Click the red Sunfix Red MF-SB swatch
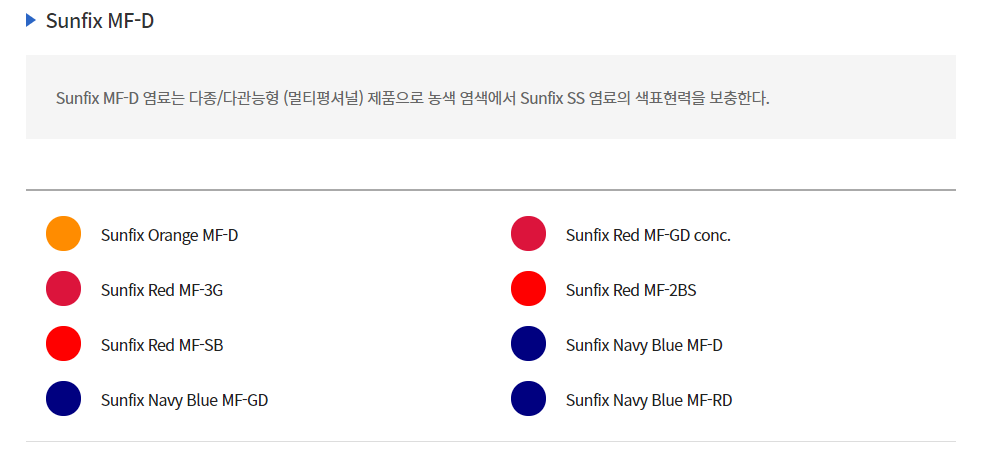Image resolution: width=982 pixels, height=463 pixels. pyautogui.click(x=63, y=343)
